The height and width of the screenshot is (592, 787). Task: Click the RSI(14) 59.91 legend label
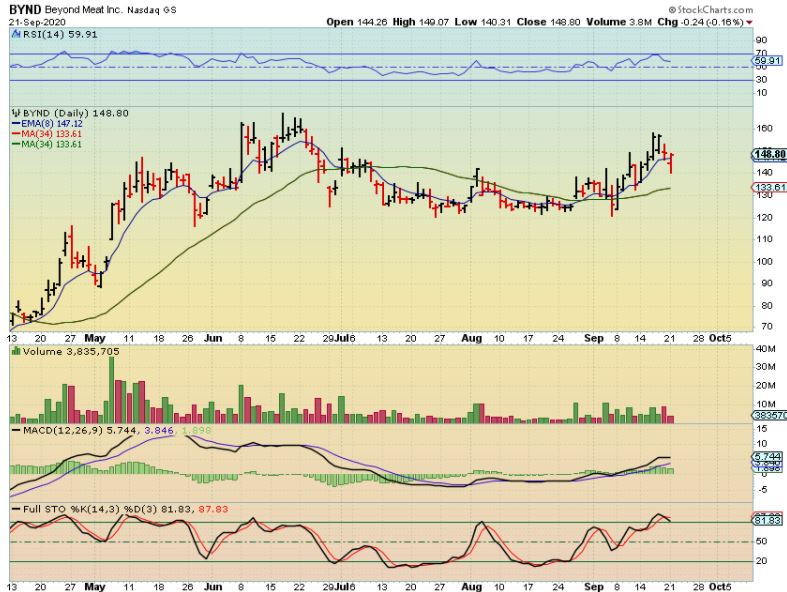(59, 35)
